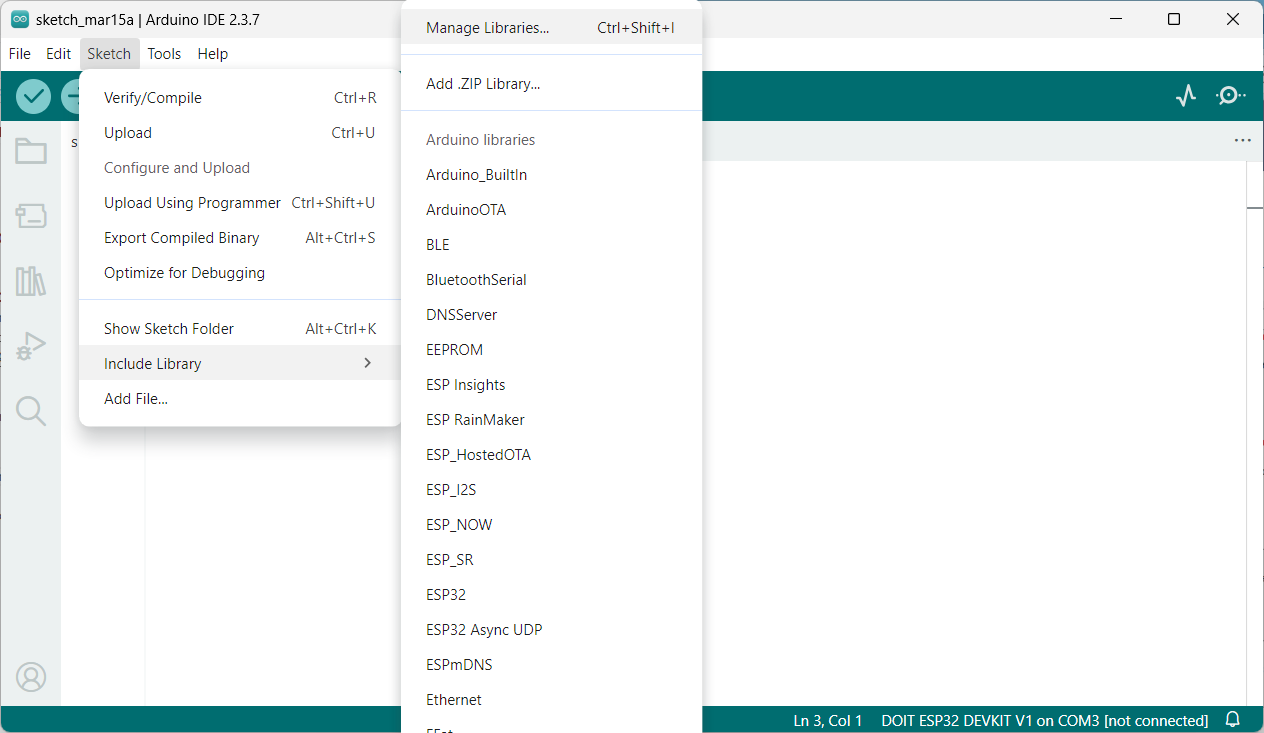Image resolution: width=1264 pixels, height=733 pixels.
Task: Click DOIT ESP32 DEVKIT V1 board status
Action: [x=1044, y=720]
